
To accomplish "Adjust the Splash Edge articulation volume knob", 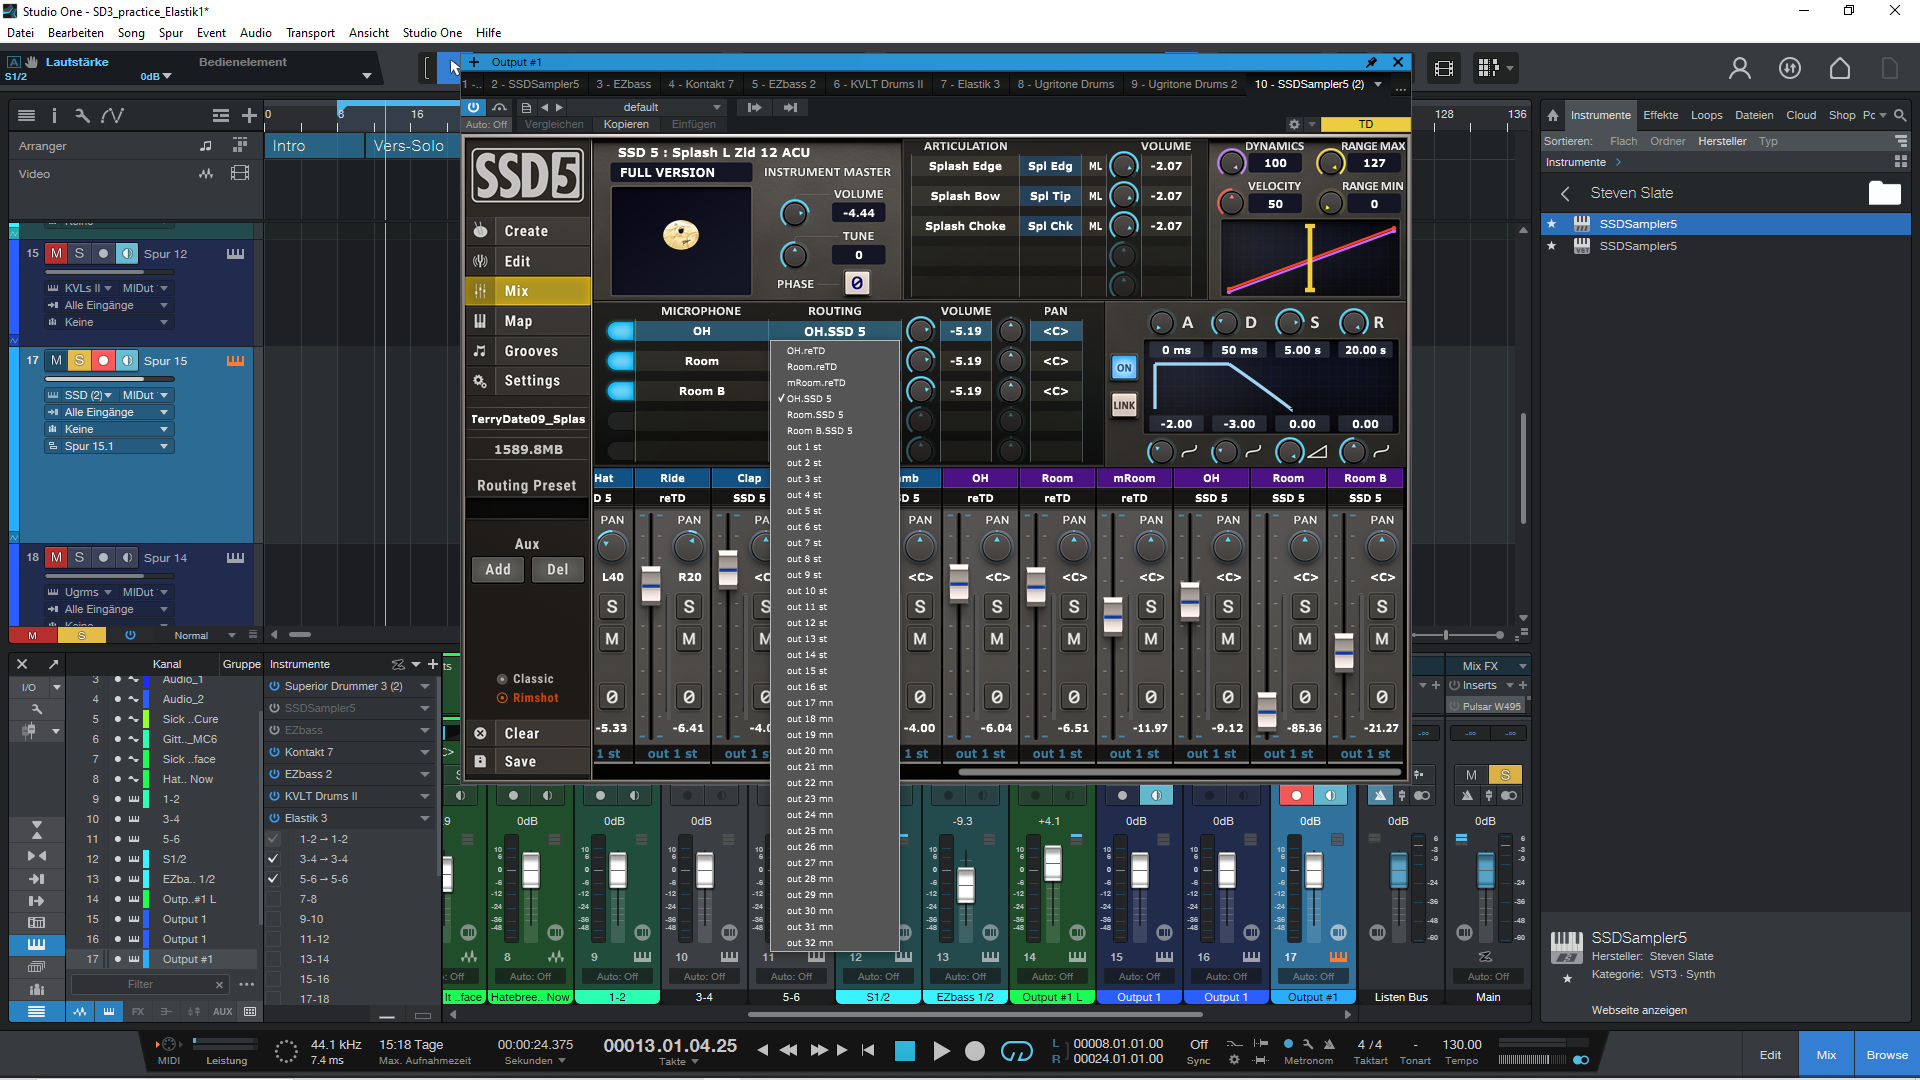I will 1124,166.
